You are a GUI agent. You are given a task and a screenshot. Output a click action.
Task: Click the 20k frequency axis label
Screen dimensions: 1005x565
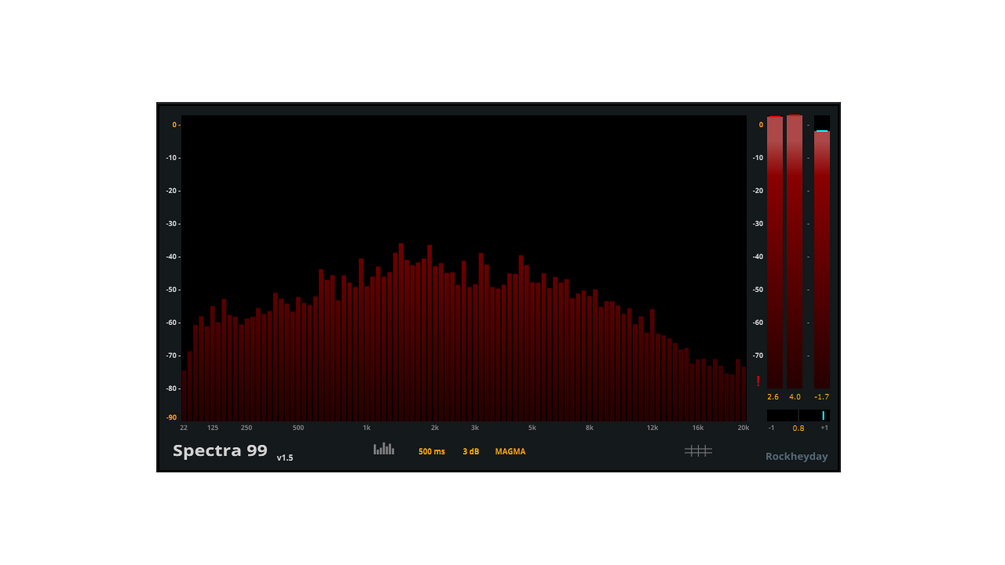pyautogui.click(x=743, y=428)
